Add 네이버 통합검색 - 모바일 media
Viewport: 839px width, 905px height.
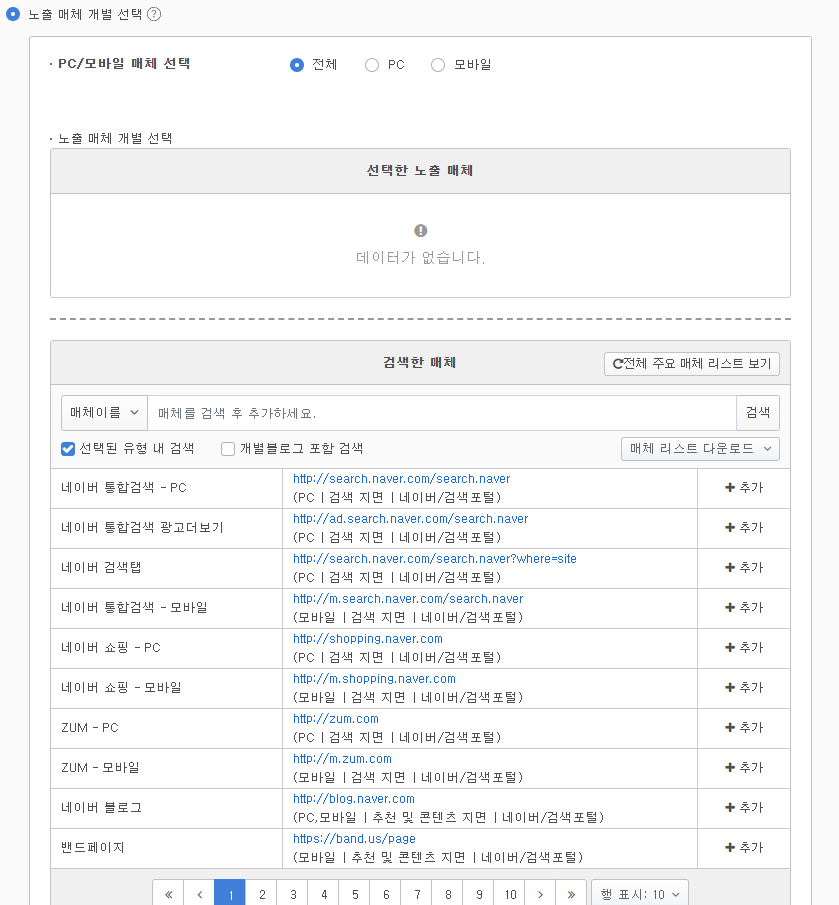[x=744, y=607]
